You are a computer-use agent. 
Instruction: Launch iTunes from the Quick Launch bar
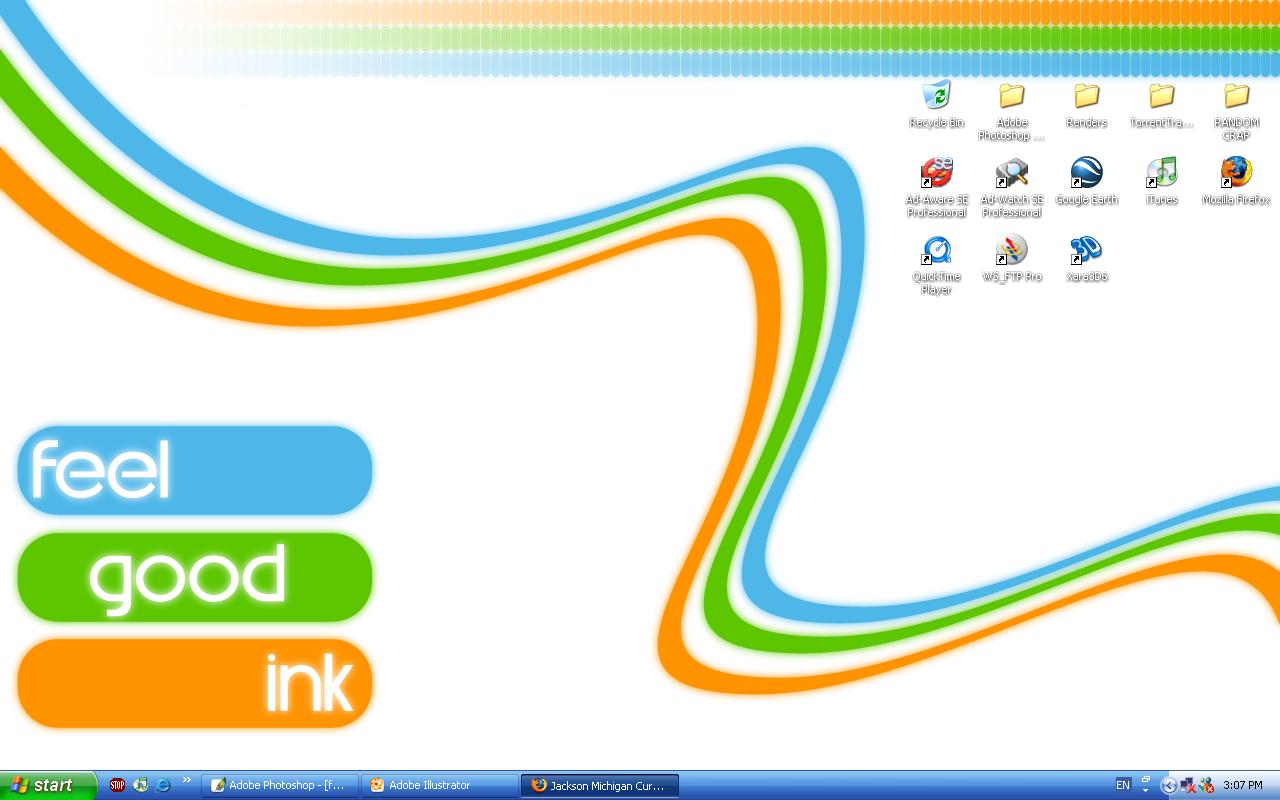tap(140, 785)
